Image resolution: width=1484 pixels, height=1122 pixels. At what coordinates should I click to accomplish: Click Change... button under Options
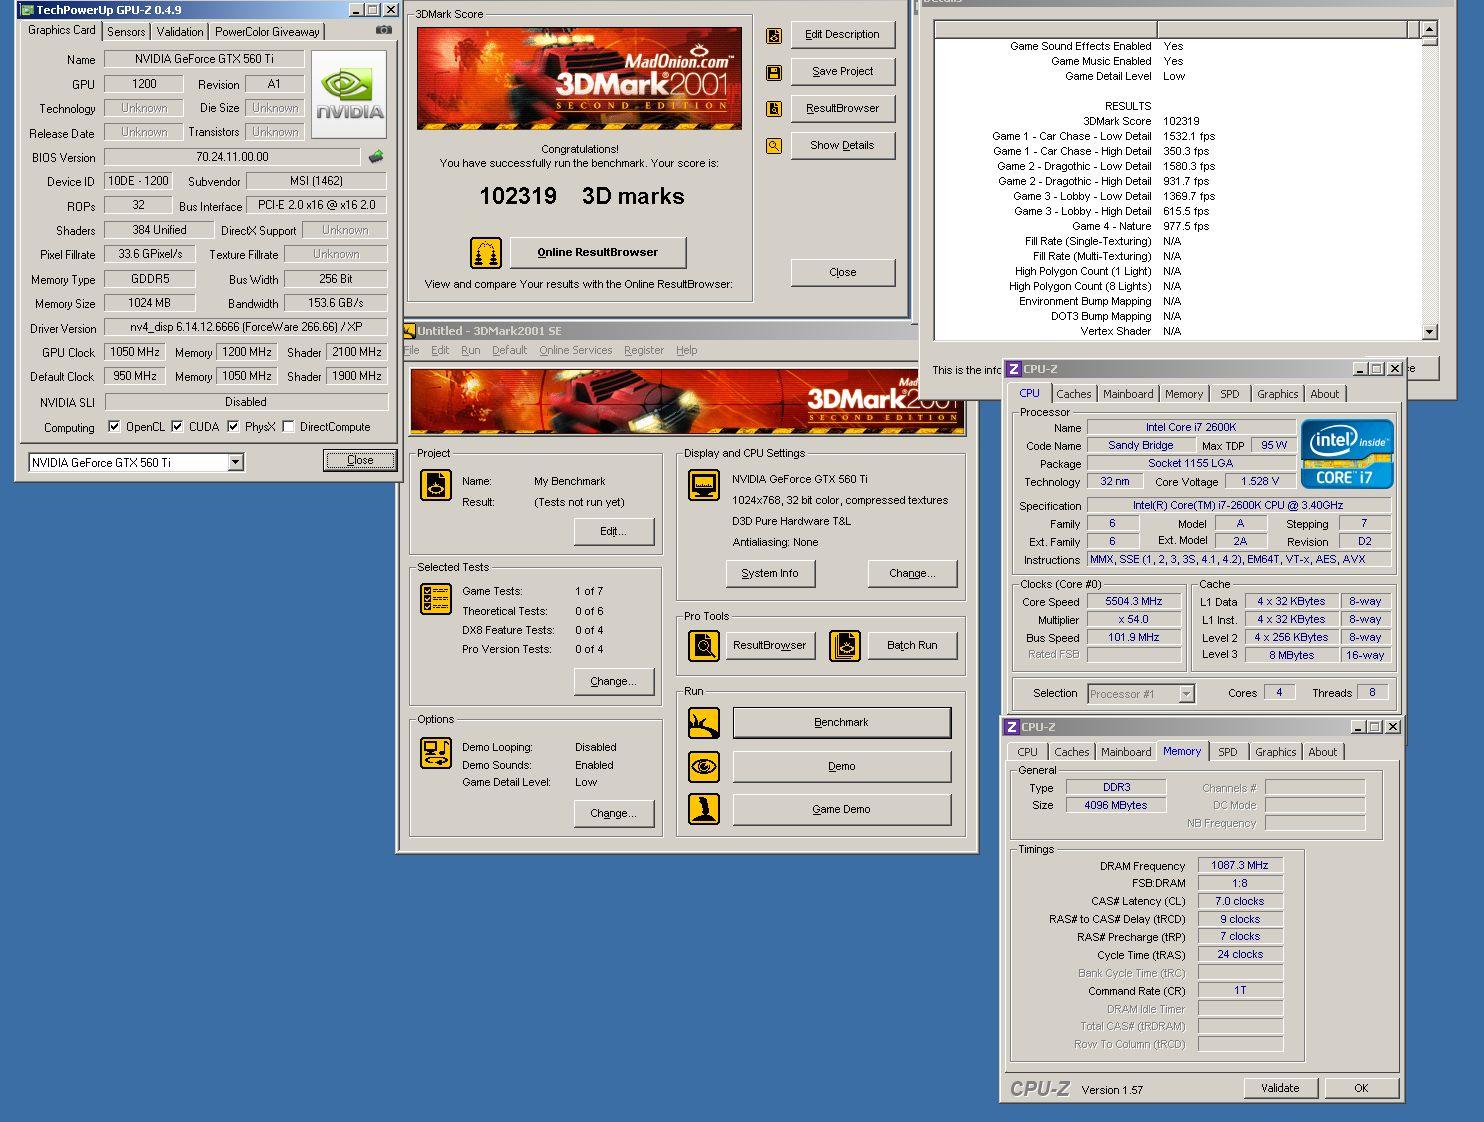[613, 813]
